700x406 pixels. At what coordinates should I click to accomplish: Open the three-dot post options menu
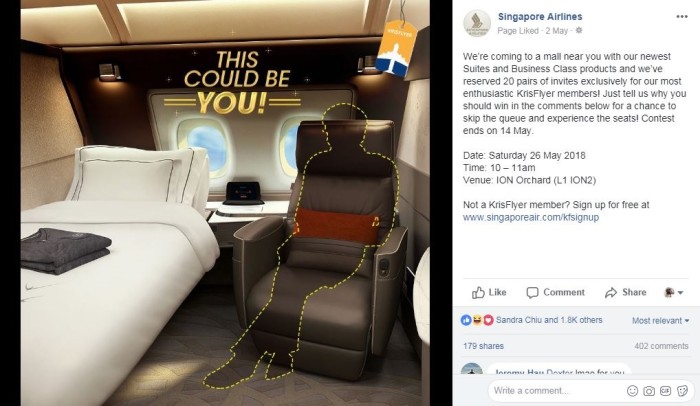click(682, 17)
